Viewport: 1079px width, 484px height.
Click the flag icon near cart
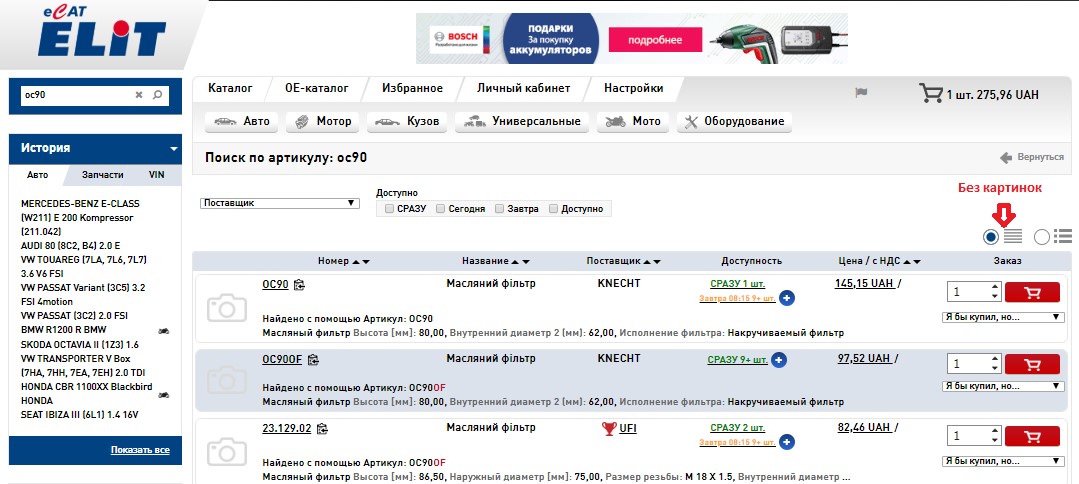click(x=860, y=93)
